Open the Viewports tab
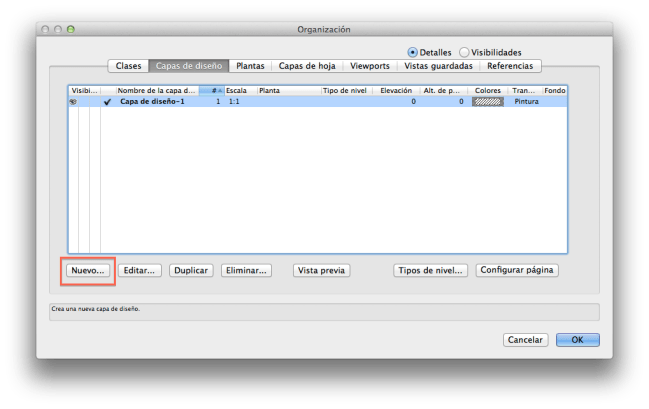This screenshot has height=409, width=649. (371, 66)
